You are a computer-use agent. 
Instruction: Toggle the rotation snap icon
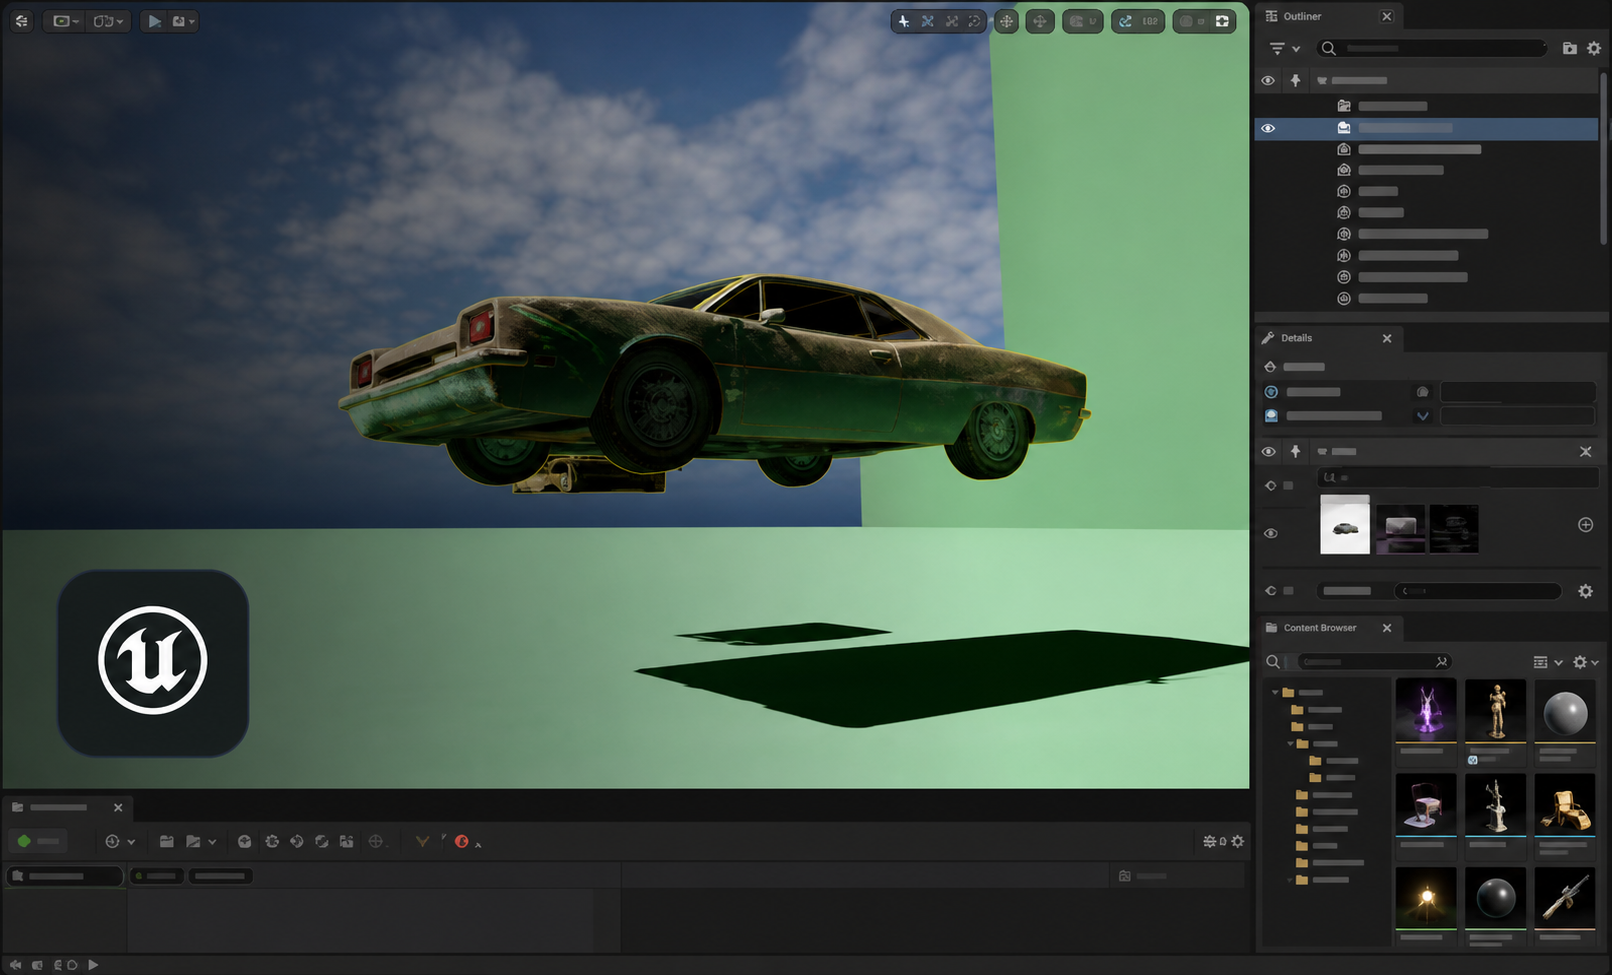coord(1126,21)
